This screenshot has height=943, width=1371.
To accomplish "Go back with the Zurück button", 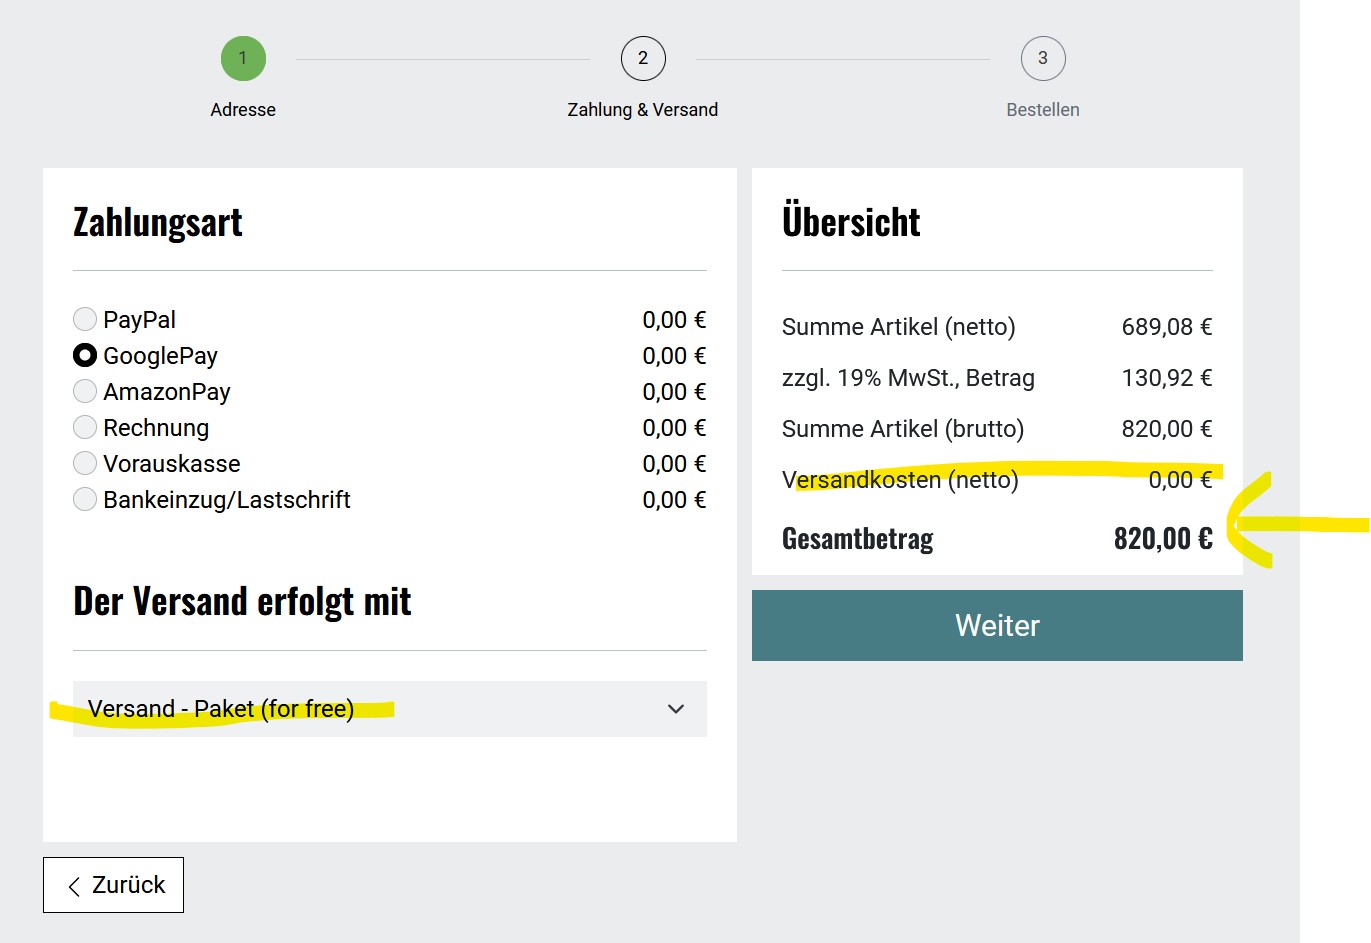I will (x=113, y=885).
